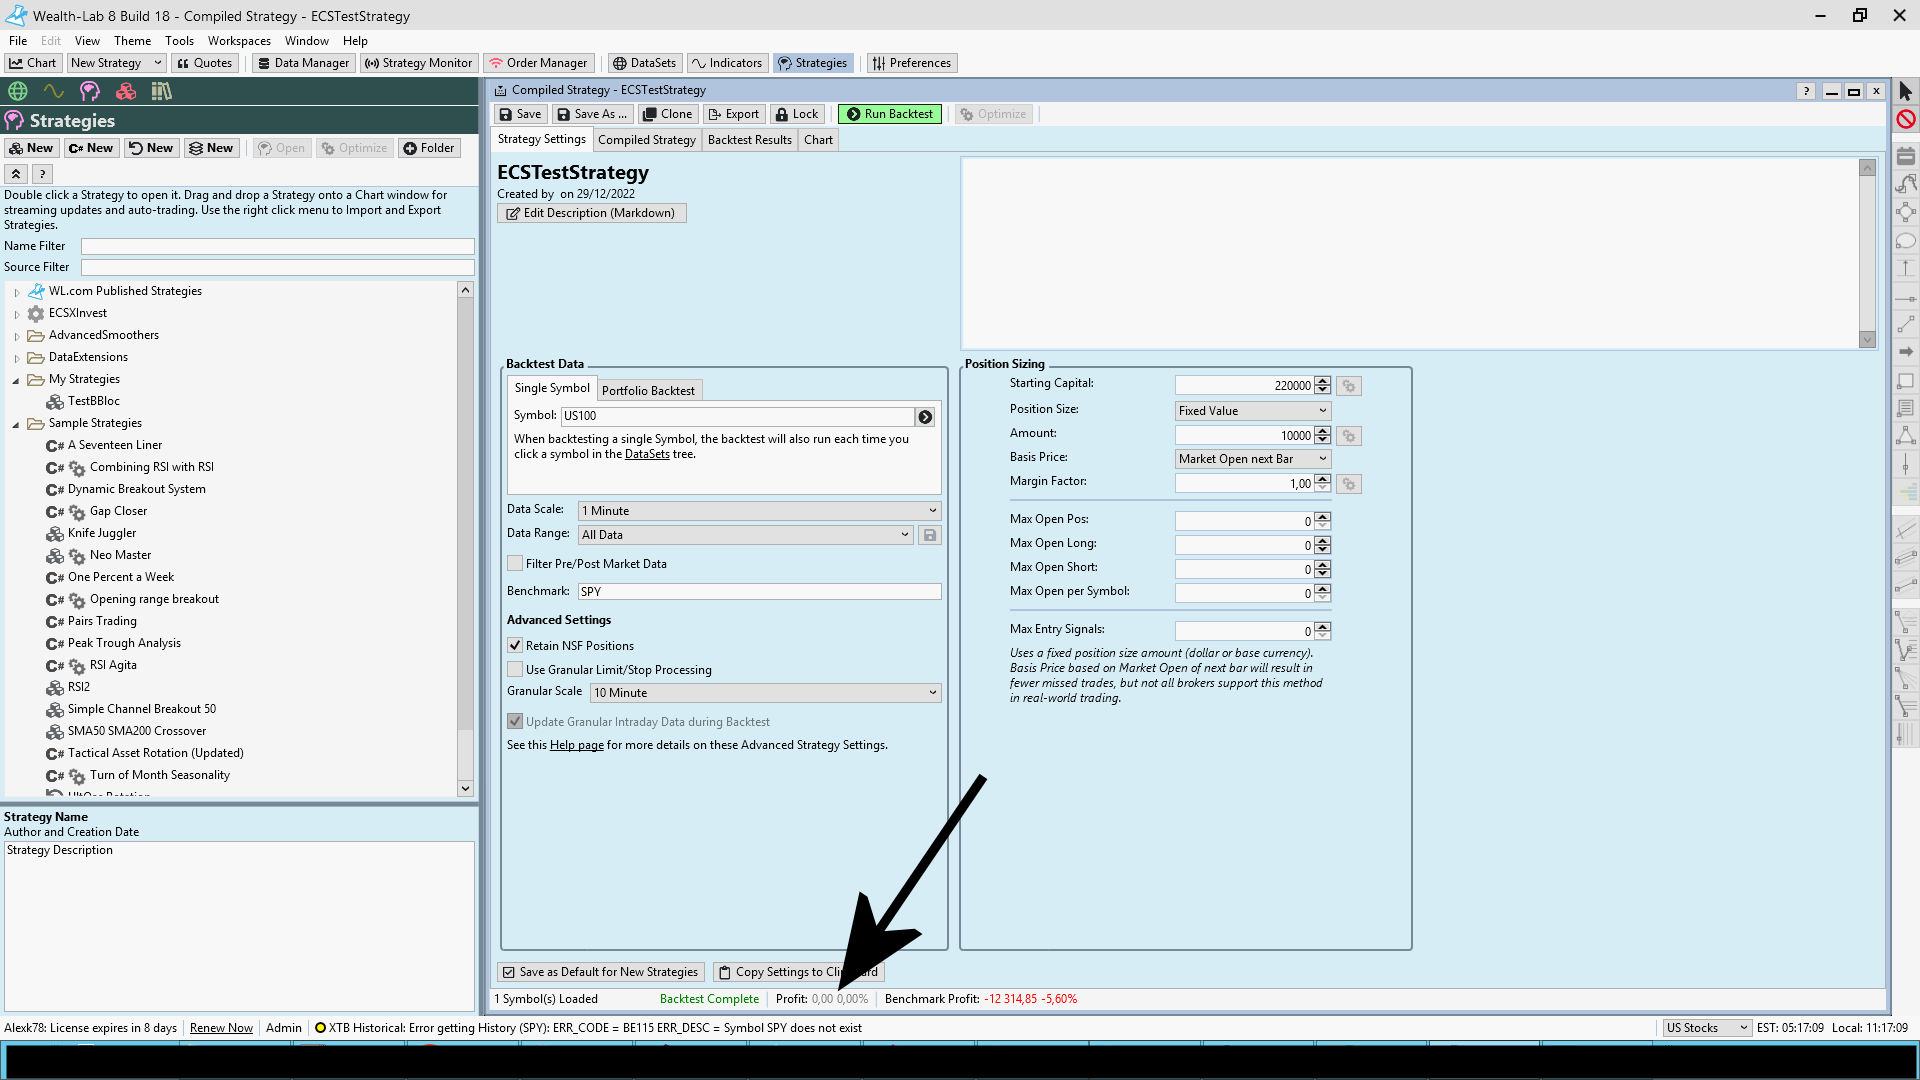Image resolution: width=1920 pixels, height=1080 pixels.
Task: Open the Strategies panel help question mark
Action: click(x=42, y=174)
